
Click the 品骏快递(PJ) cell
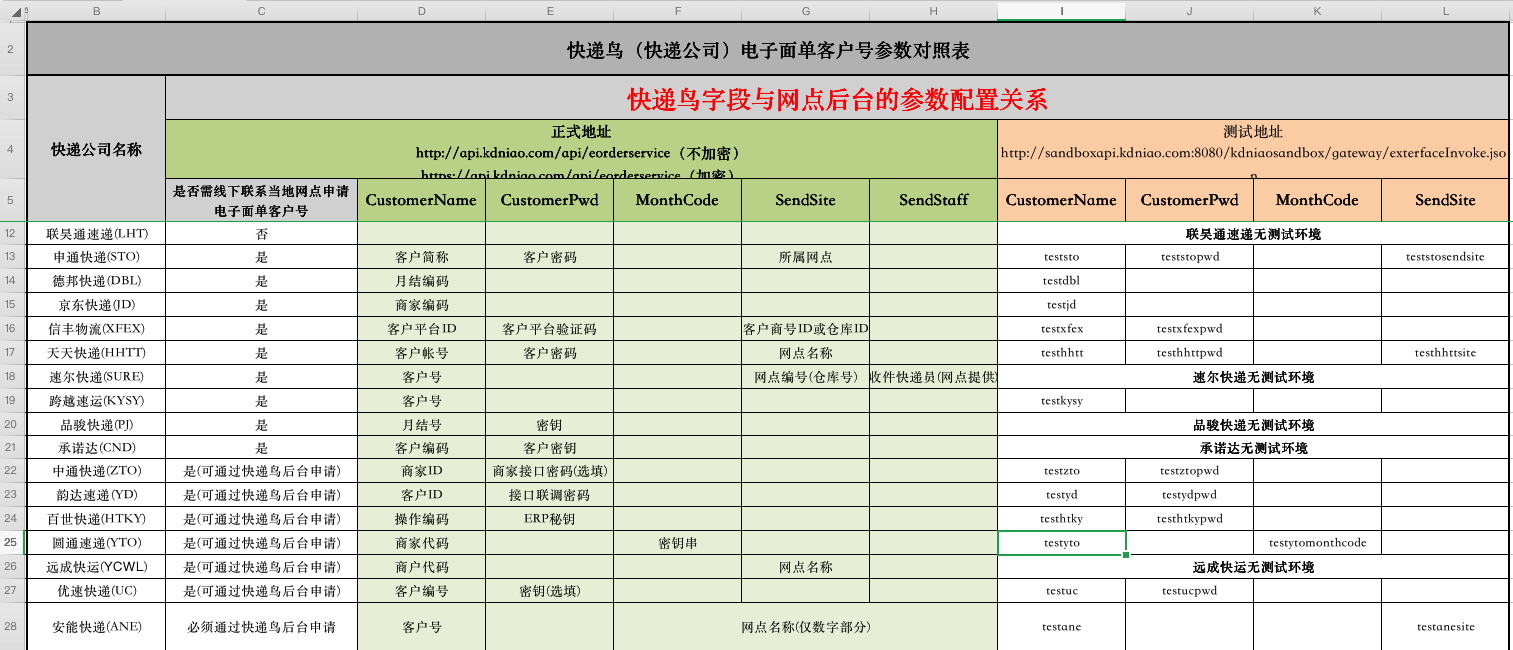pos(96,425)
